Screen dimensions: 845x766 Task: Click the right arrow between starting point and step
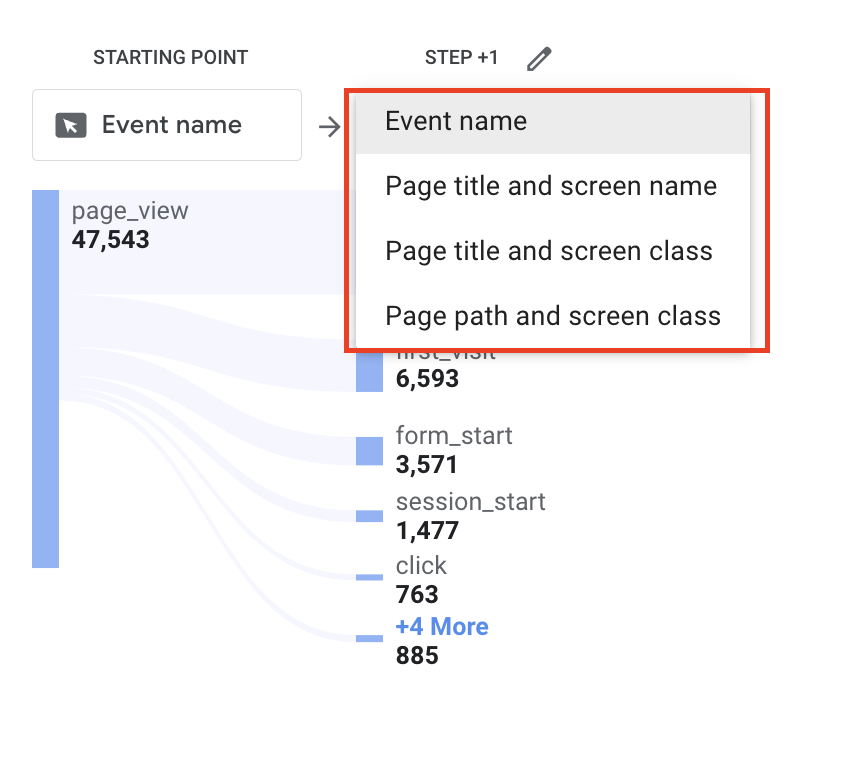point(329,126)
